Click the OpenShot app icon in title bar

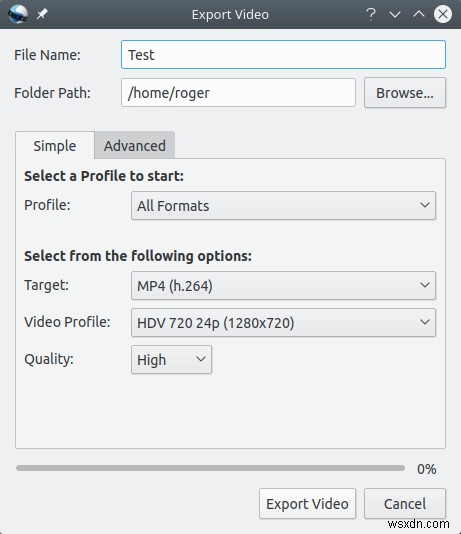tap(18, 14)
